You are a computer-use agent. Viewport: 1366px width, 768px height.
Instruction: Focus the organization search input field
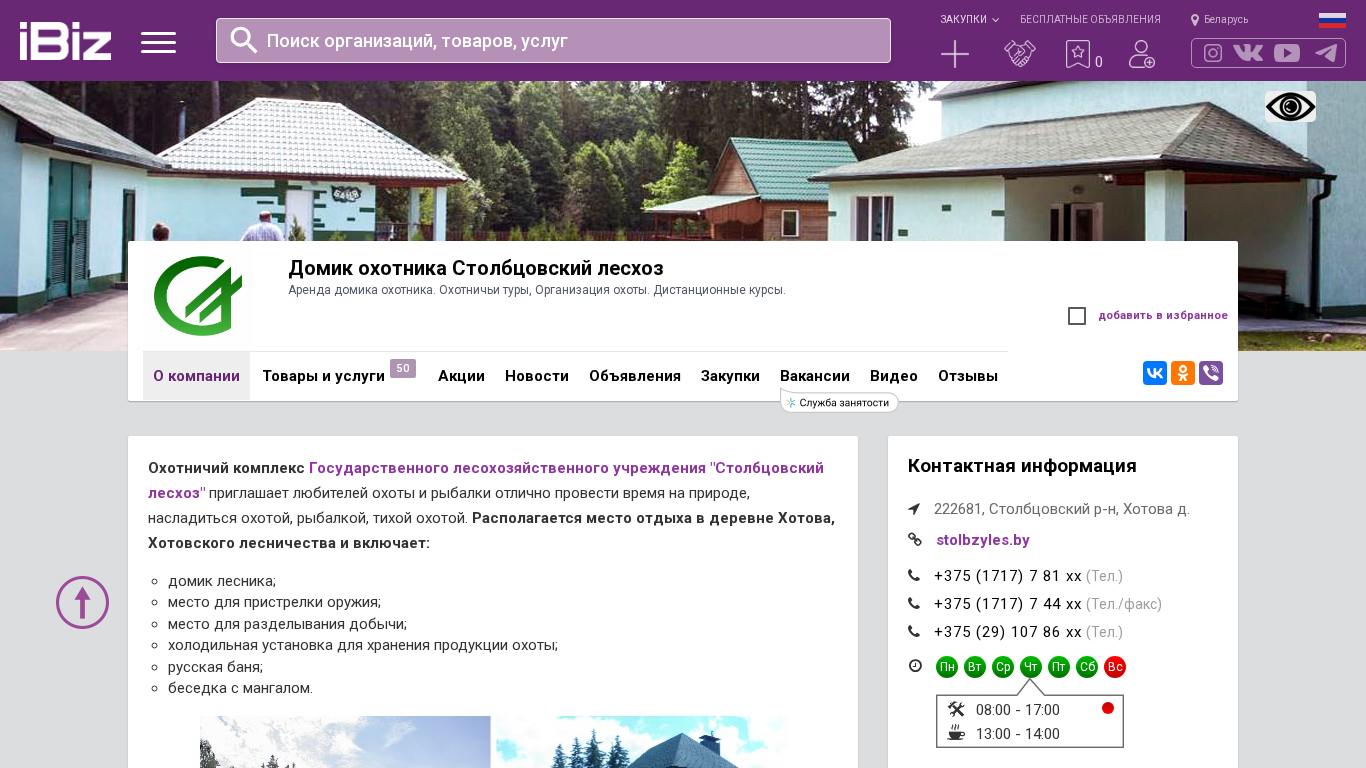(553, 40)
